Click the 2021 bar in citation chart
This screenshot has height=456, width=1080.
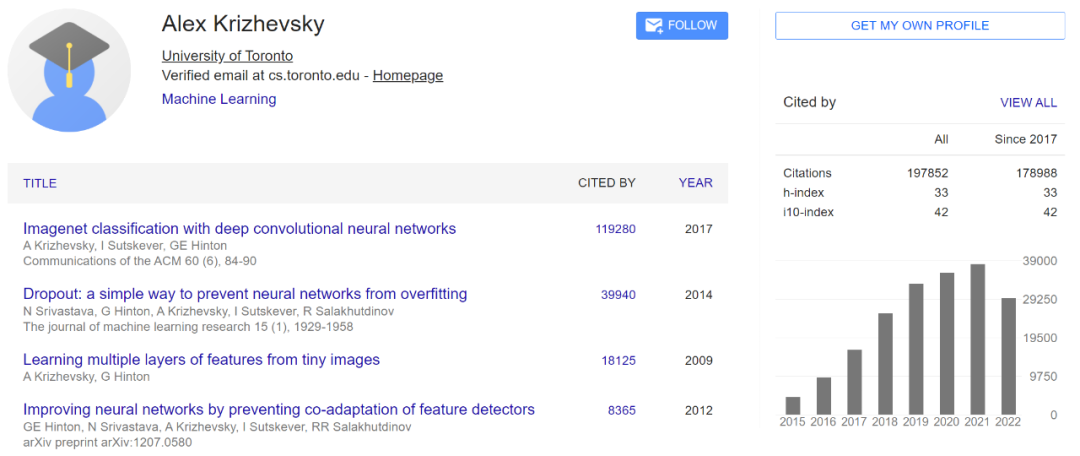tap(977, 339)
